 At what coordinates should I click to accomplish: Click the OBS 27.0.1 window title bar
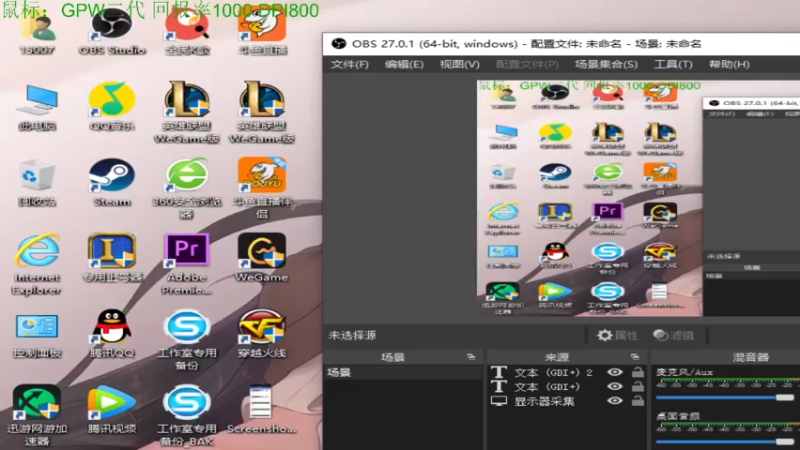point(561,44)
